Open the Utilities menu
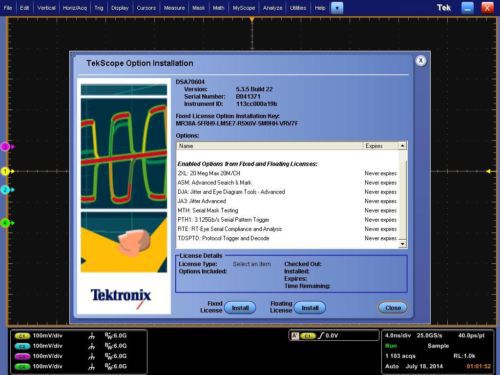500x375 pixels. [x=298, y=8]
